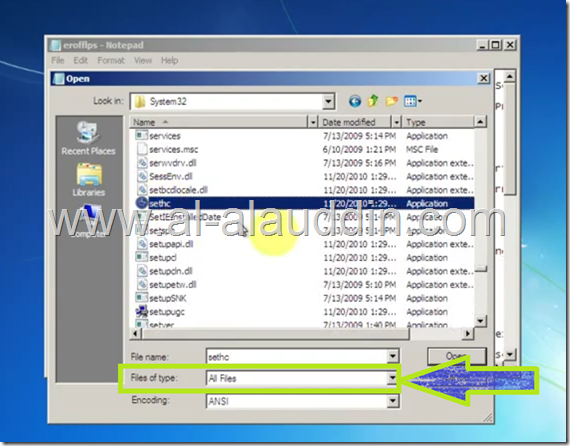This screenshot has height=446, width=570.
Task: Sort by Date modified column header
Action: click(356, 122)
